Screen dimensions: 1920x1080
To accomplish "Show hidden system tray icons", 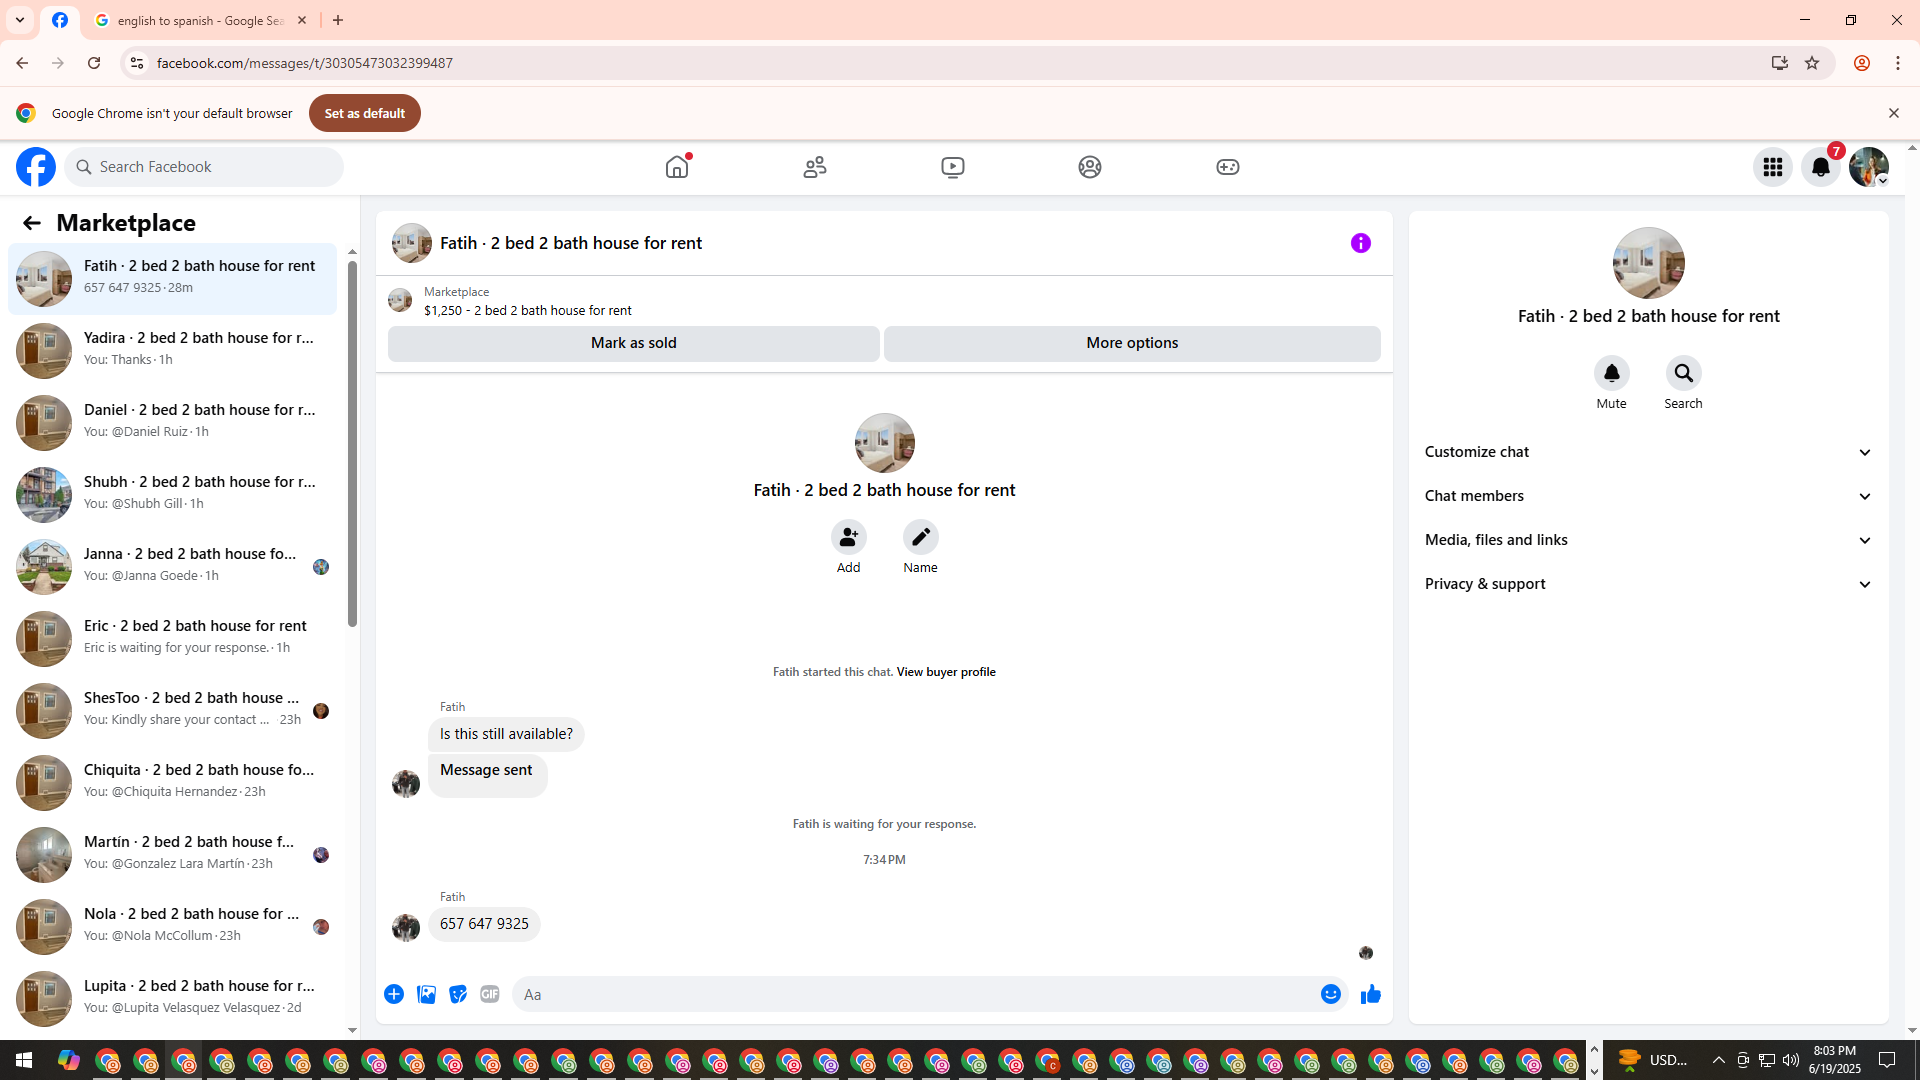I will 1719,1060.
